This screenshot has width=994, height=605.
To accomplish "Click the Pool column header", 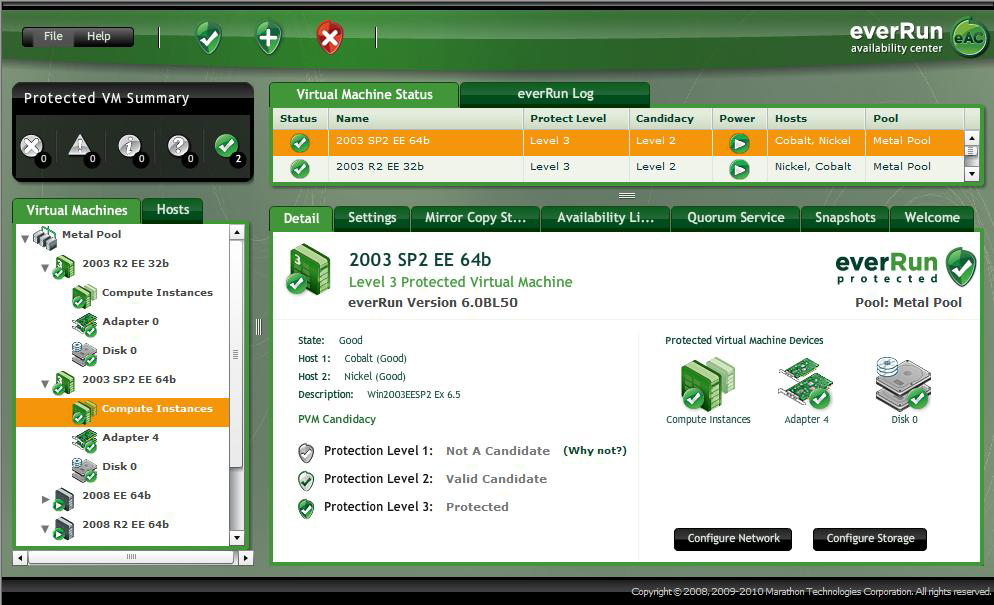I will pyautogui.click(x=914, y=119).
